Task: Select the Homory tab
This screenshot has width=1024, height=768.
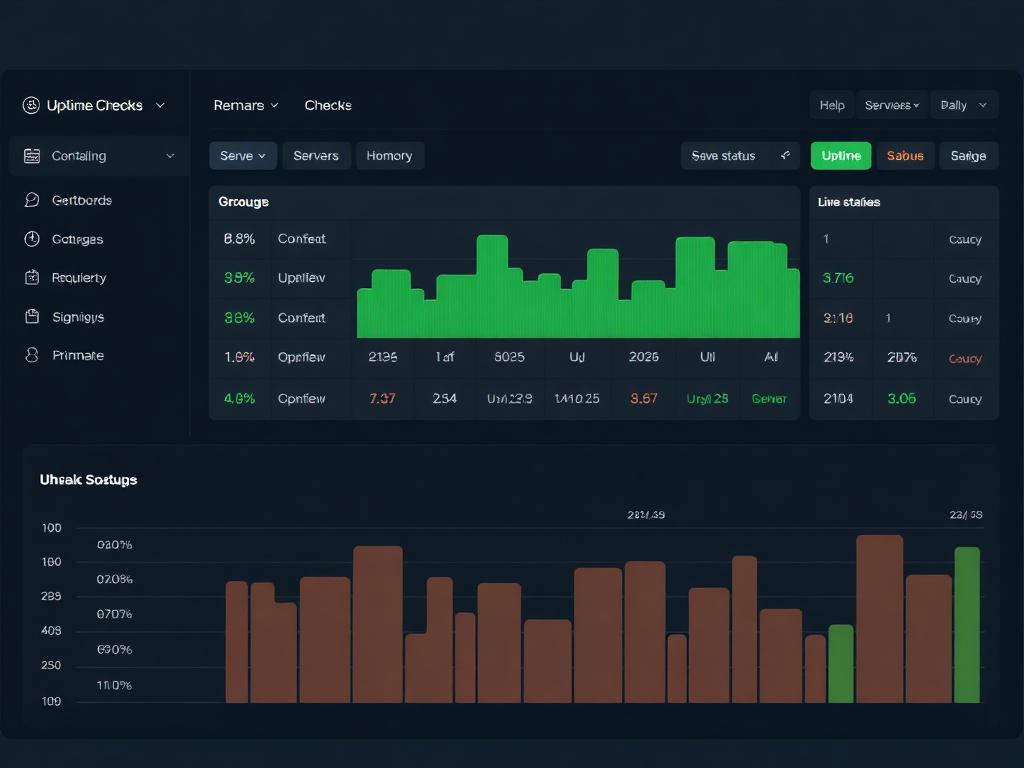Action: 390,156
